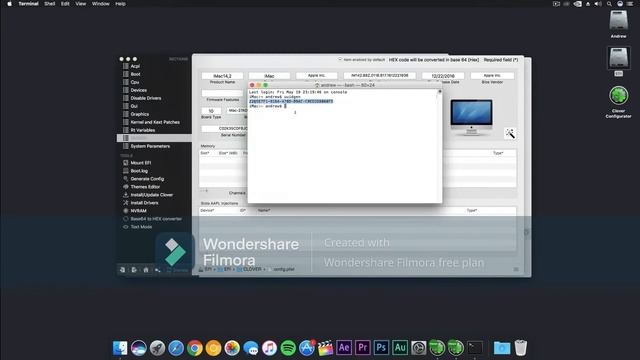
Task: Click the Mount EFI tool icon
Action: tap(126, 162)
